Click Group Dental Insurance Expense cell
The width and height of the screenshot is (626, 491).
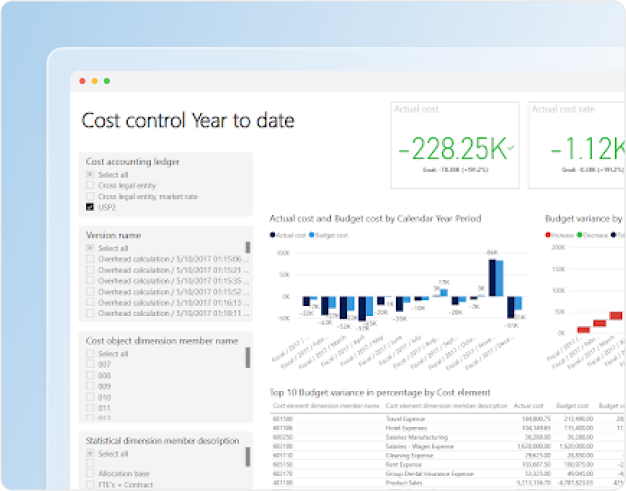pyautogui.click(x=430, y=474)
